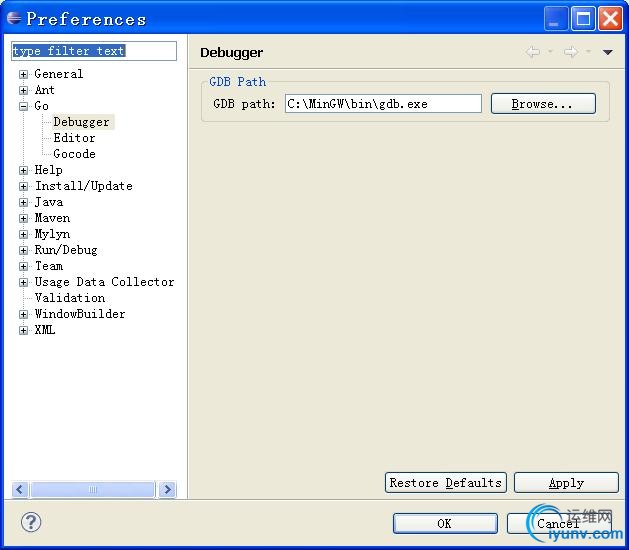Click the scroll right arrow button
The width and height of the screenshot is (629, 550).
click(167, 489)
